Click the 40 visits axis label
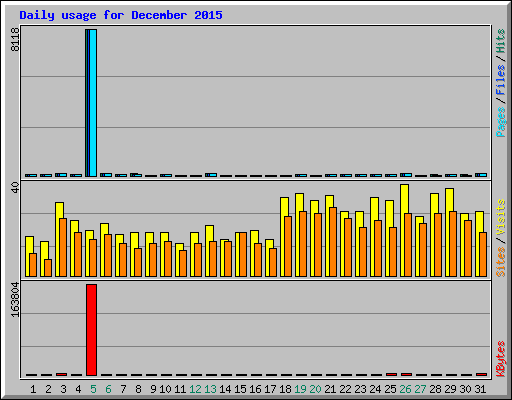512x400 pixels. (x=15, y=188)
